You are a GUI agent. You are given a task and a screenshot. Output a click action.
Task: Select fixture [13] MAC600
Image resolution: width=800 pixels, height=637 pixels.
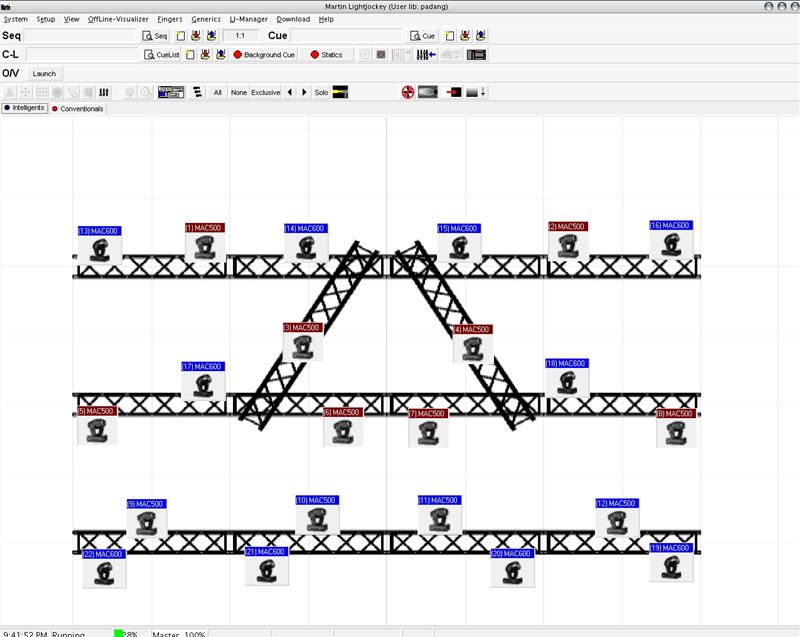point(99,245)
